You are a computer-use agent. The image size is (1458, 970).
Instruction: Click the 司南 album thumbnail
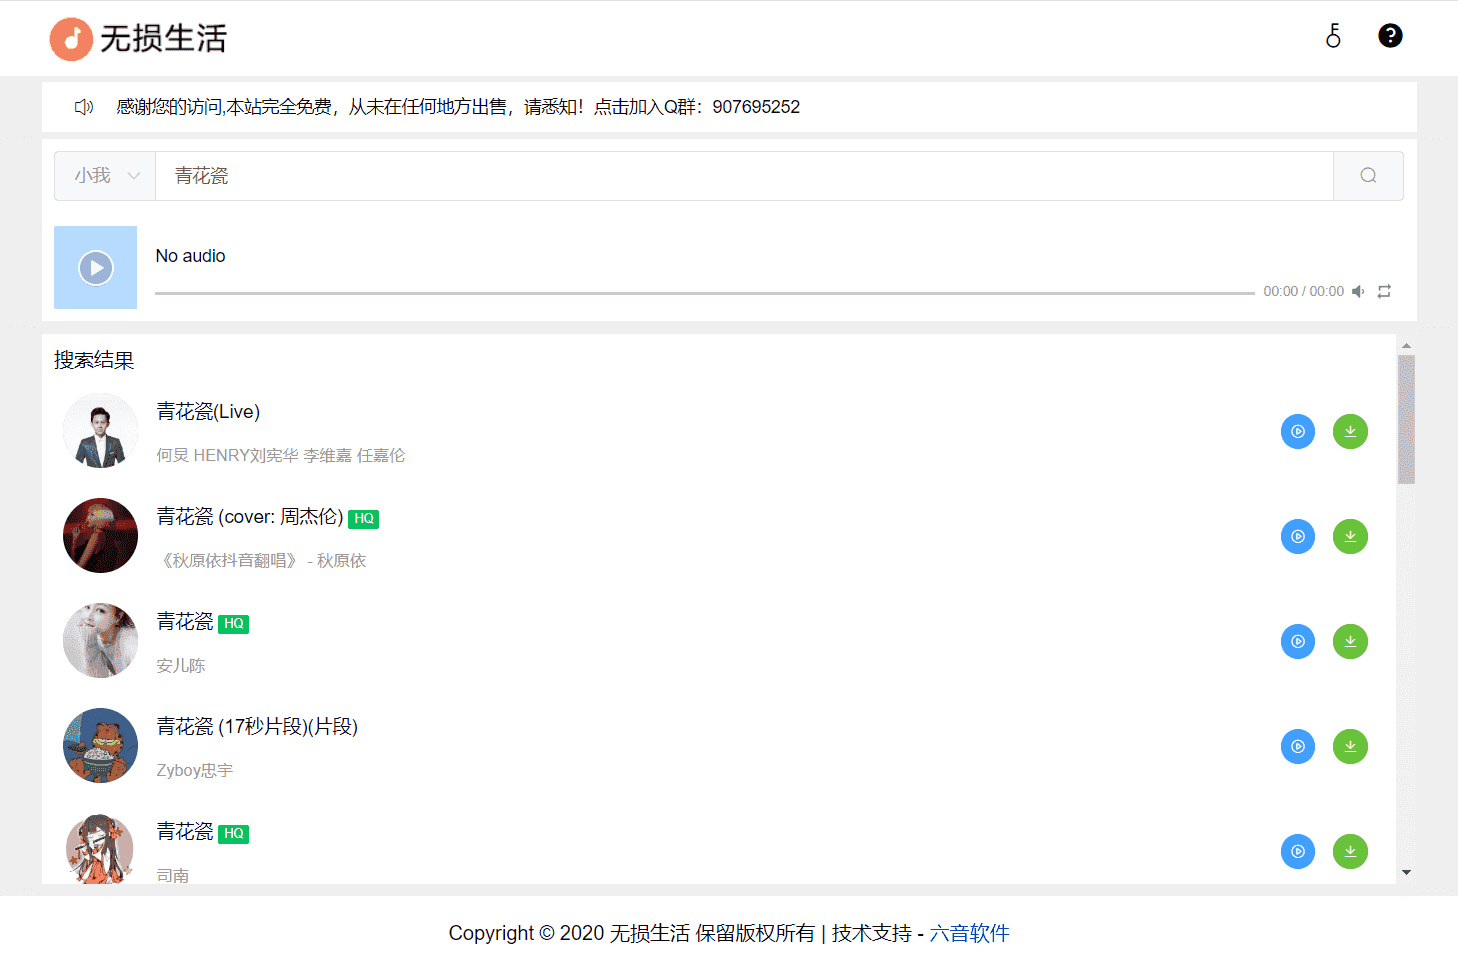[100, 849]
